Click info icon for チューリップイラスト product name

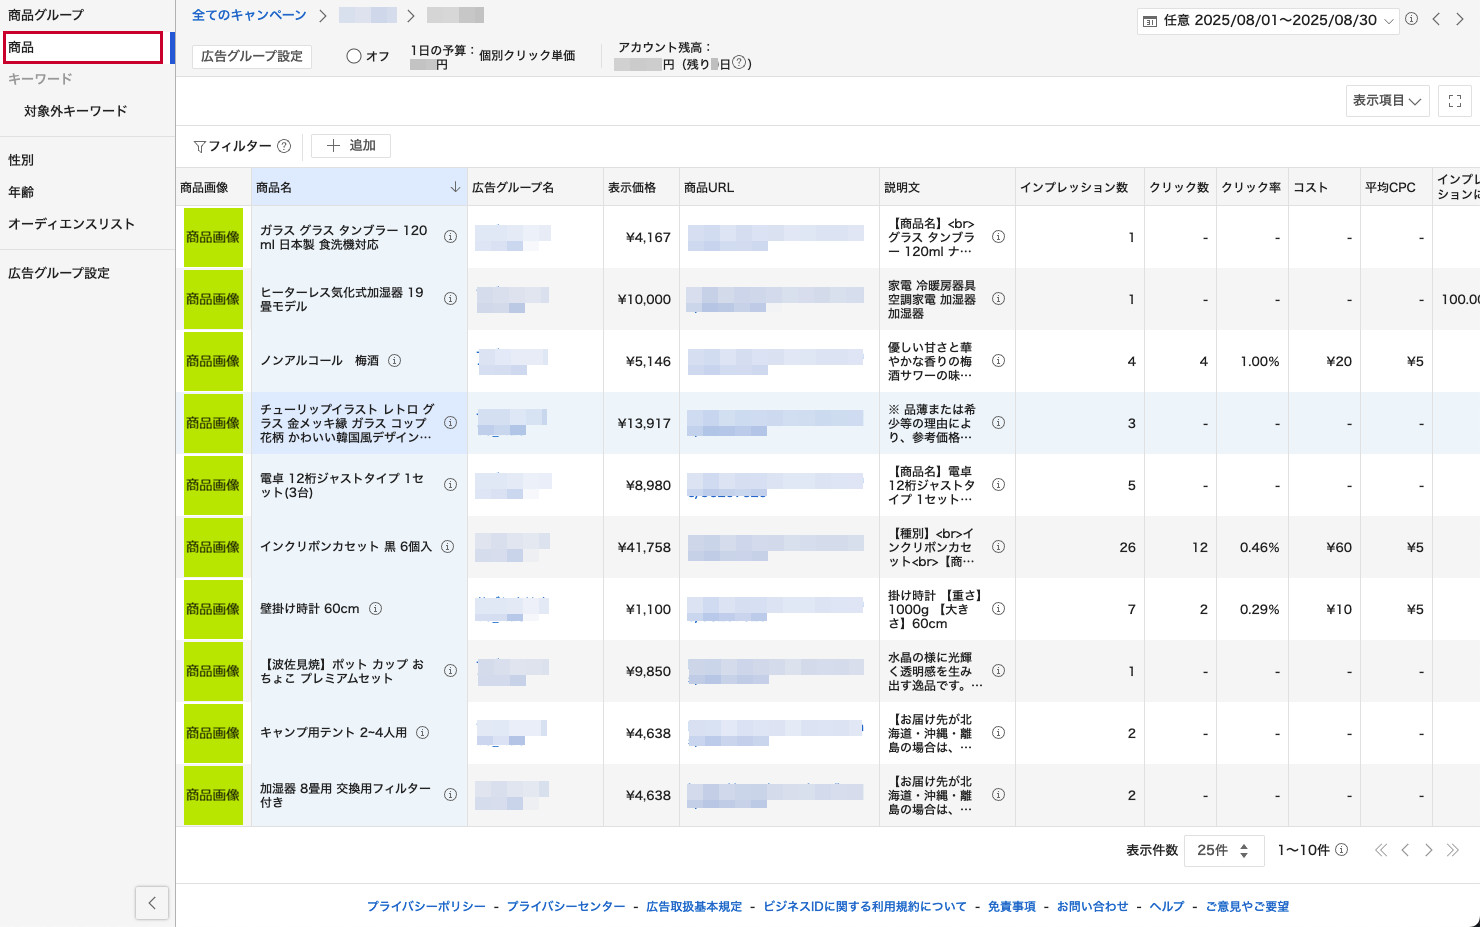point(450,423)
